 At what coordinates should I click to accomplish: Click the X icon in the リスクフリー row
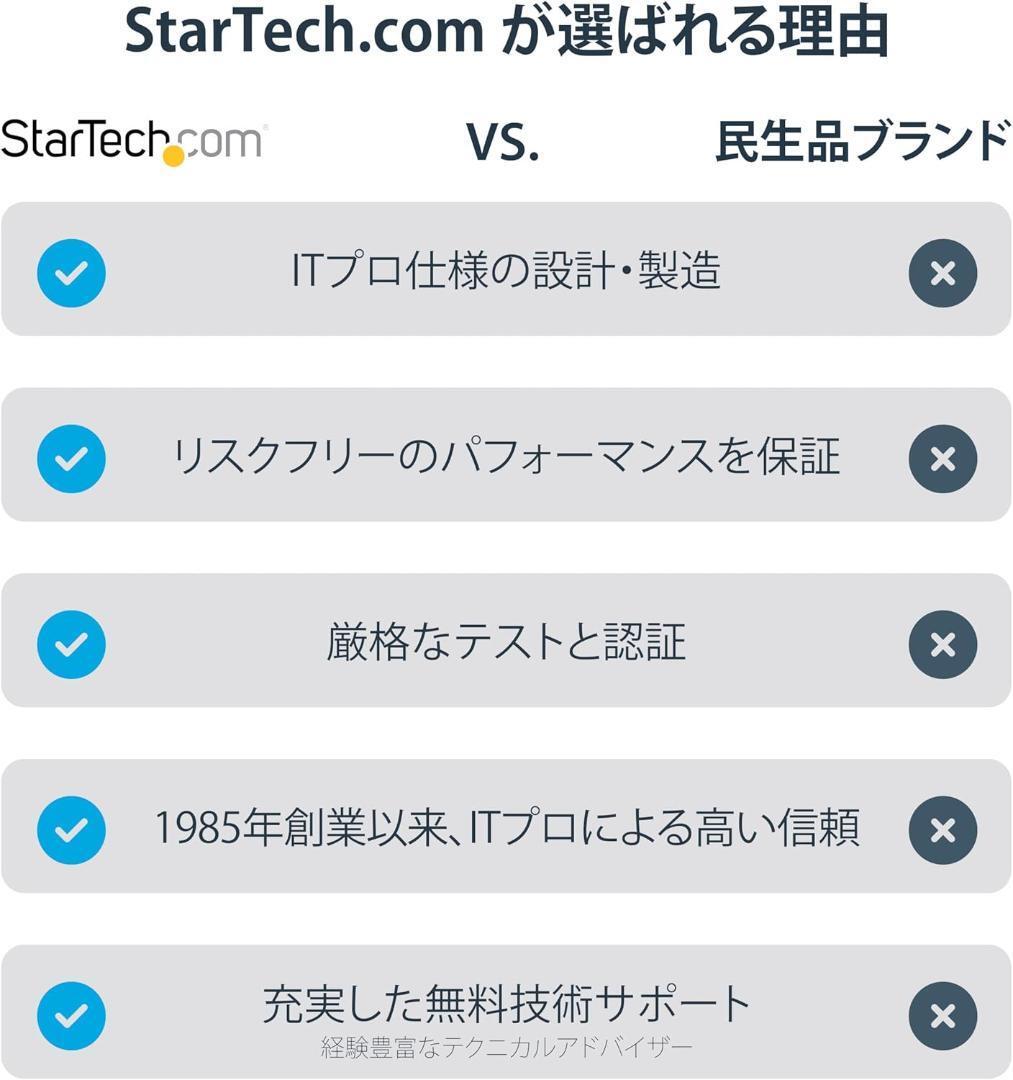pyautogui.click(x=942, y=458)
